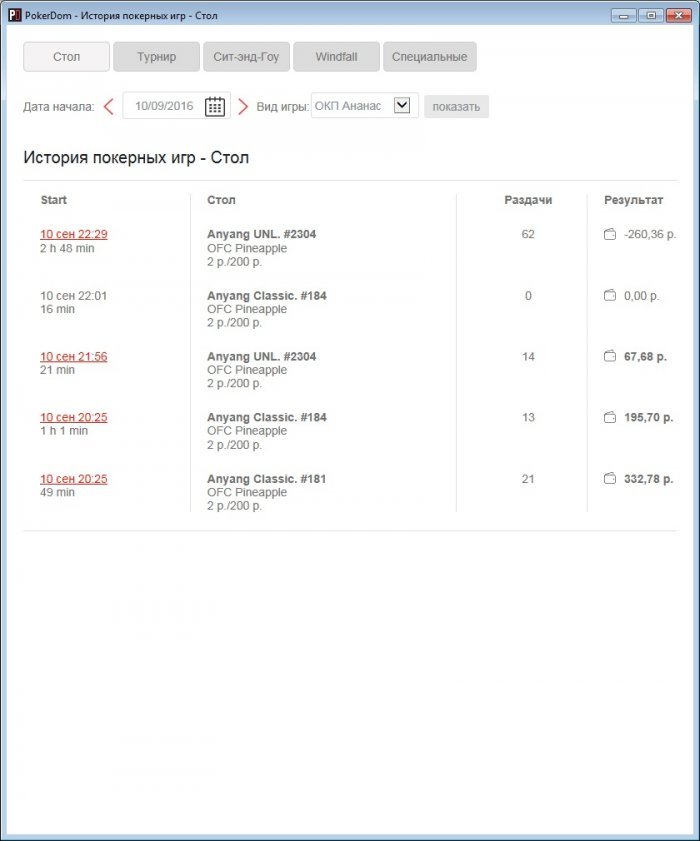Click the Раздачи column header
700x841 pixels.
(528, 200)
